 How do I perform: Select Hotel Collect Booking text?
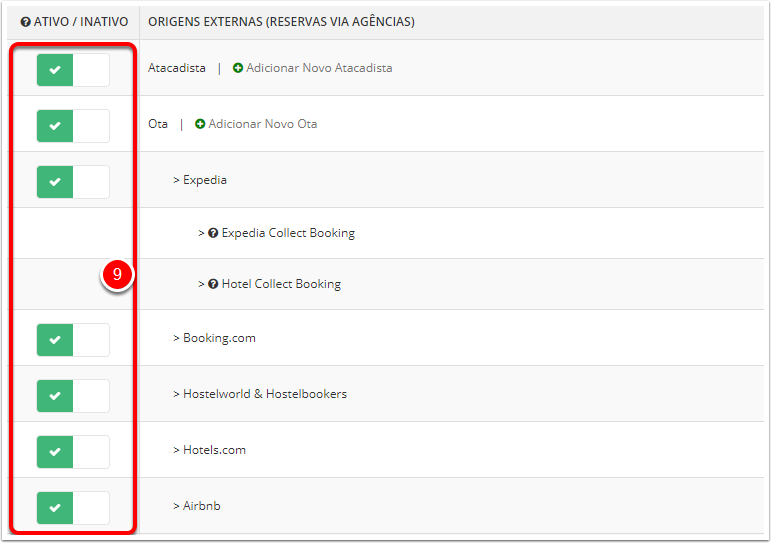281,284
